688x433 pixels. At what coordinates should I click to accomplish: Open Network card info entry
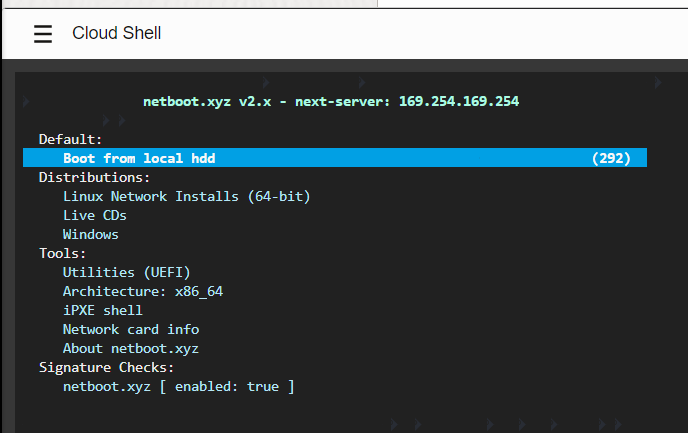[131, 329]
